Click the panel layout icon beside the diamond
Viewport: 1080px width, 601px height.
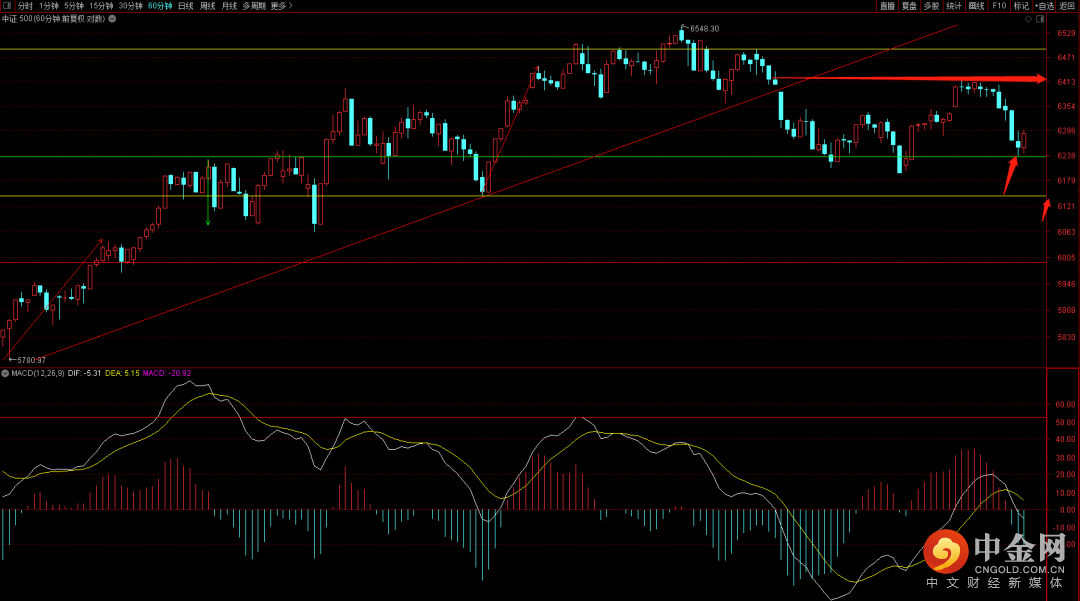[x=1040, y=19]
